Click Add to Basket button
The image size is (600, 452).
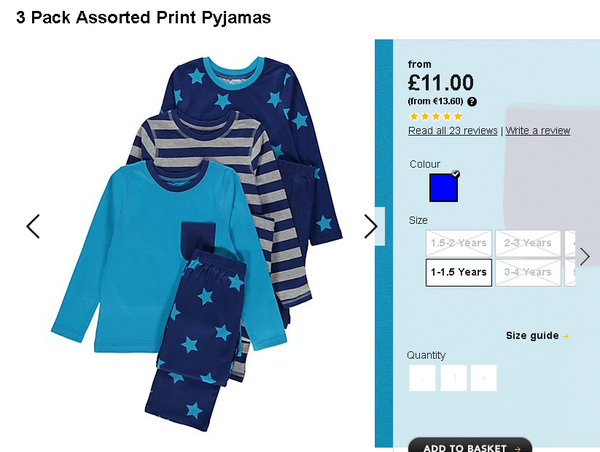[x=470, y=445]
